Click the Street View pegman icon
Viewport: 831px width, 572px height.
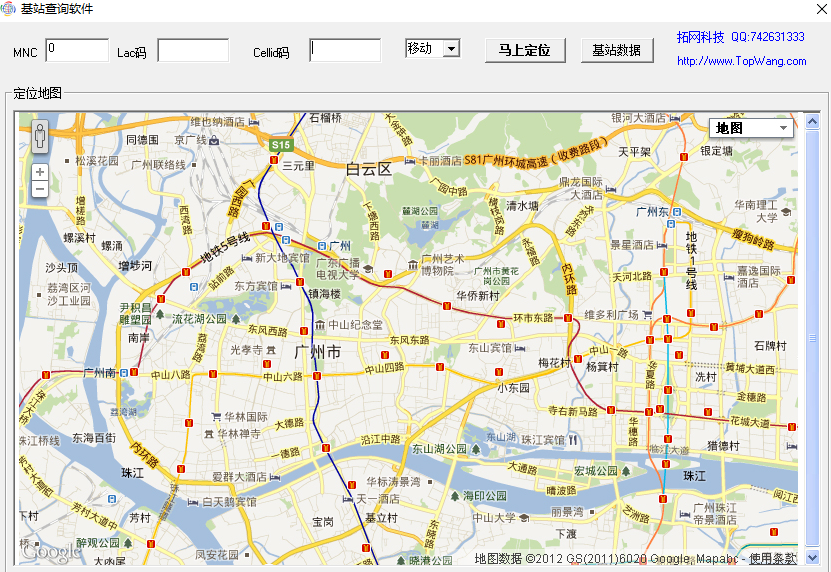[x=40, y=136]
